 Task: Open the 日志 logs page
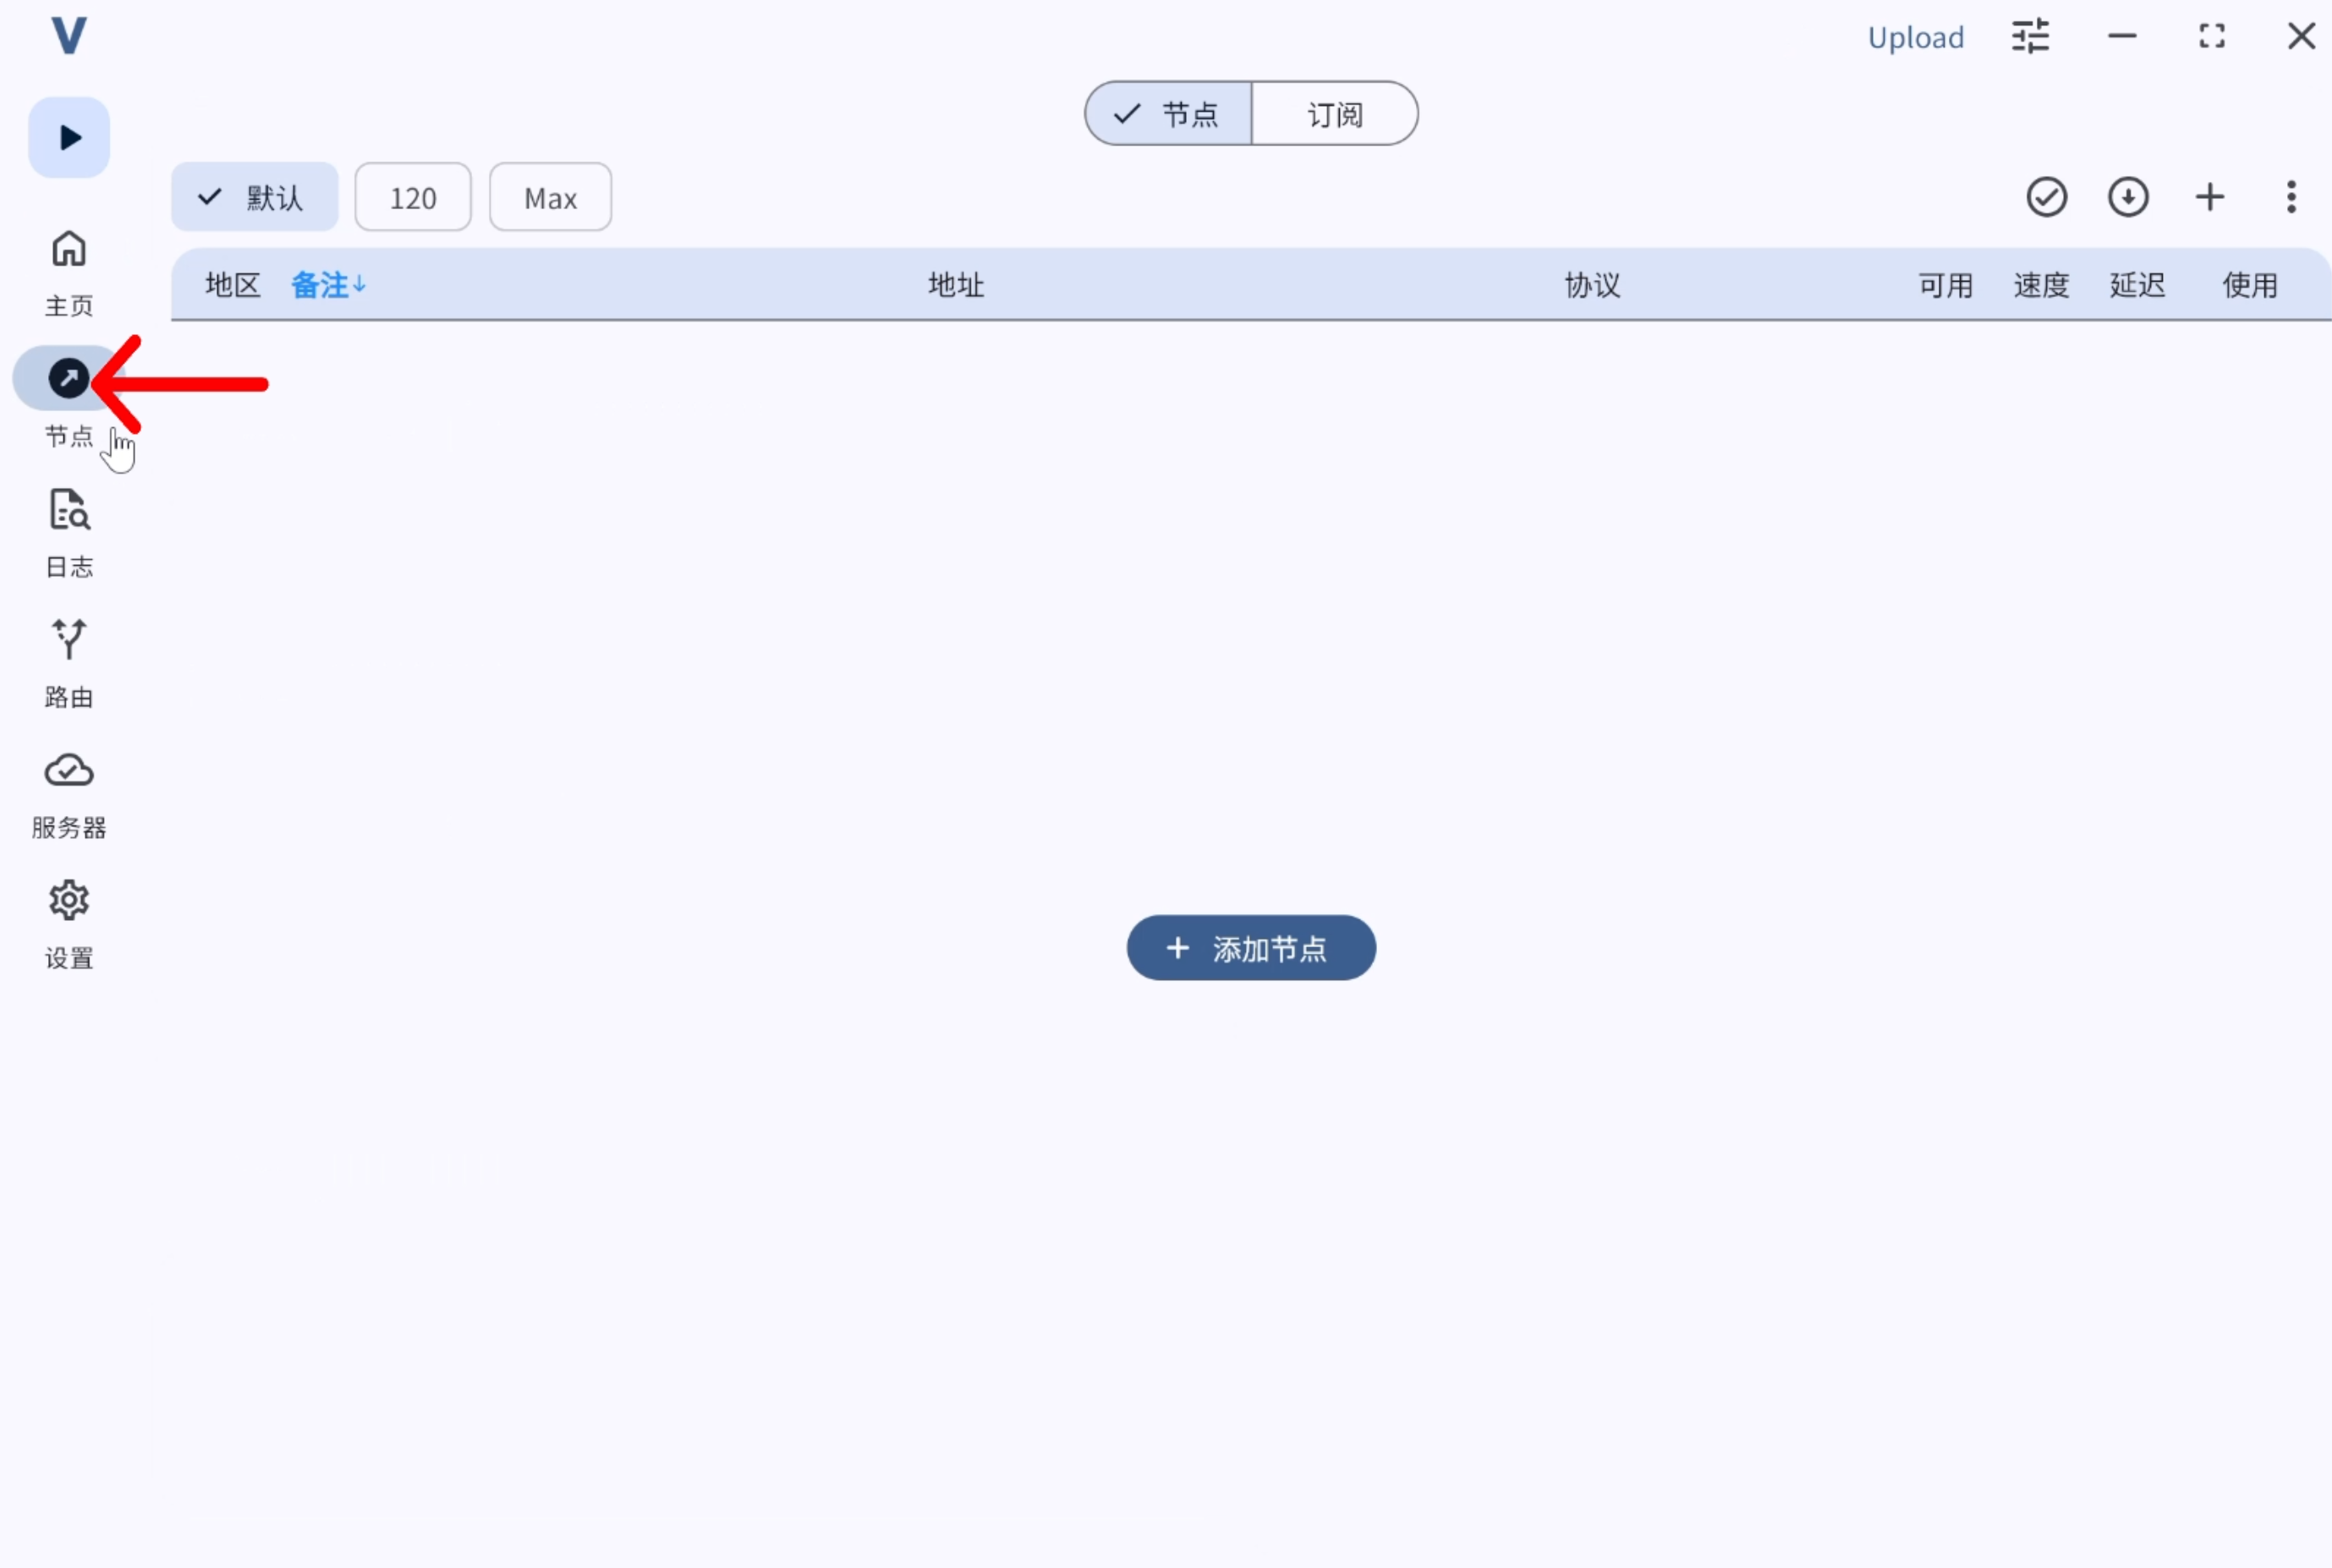pyautogui.click(x=69, y=535)
